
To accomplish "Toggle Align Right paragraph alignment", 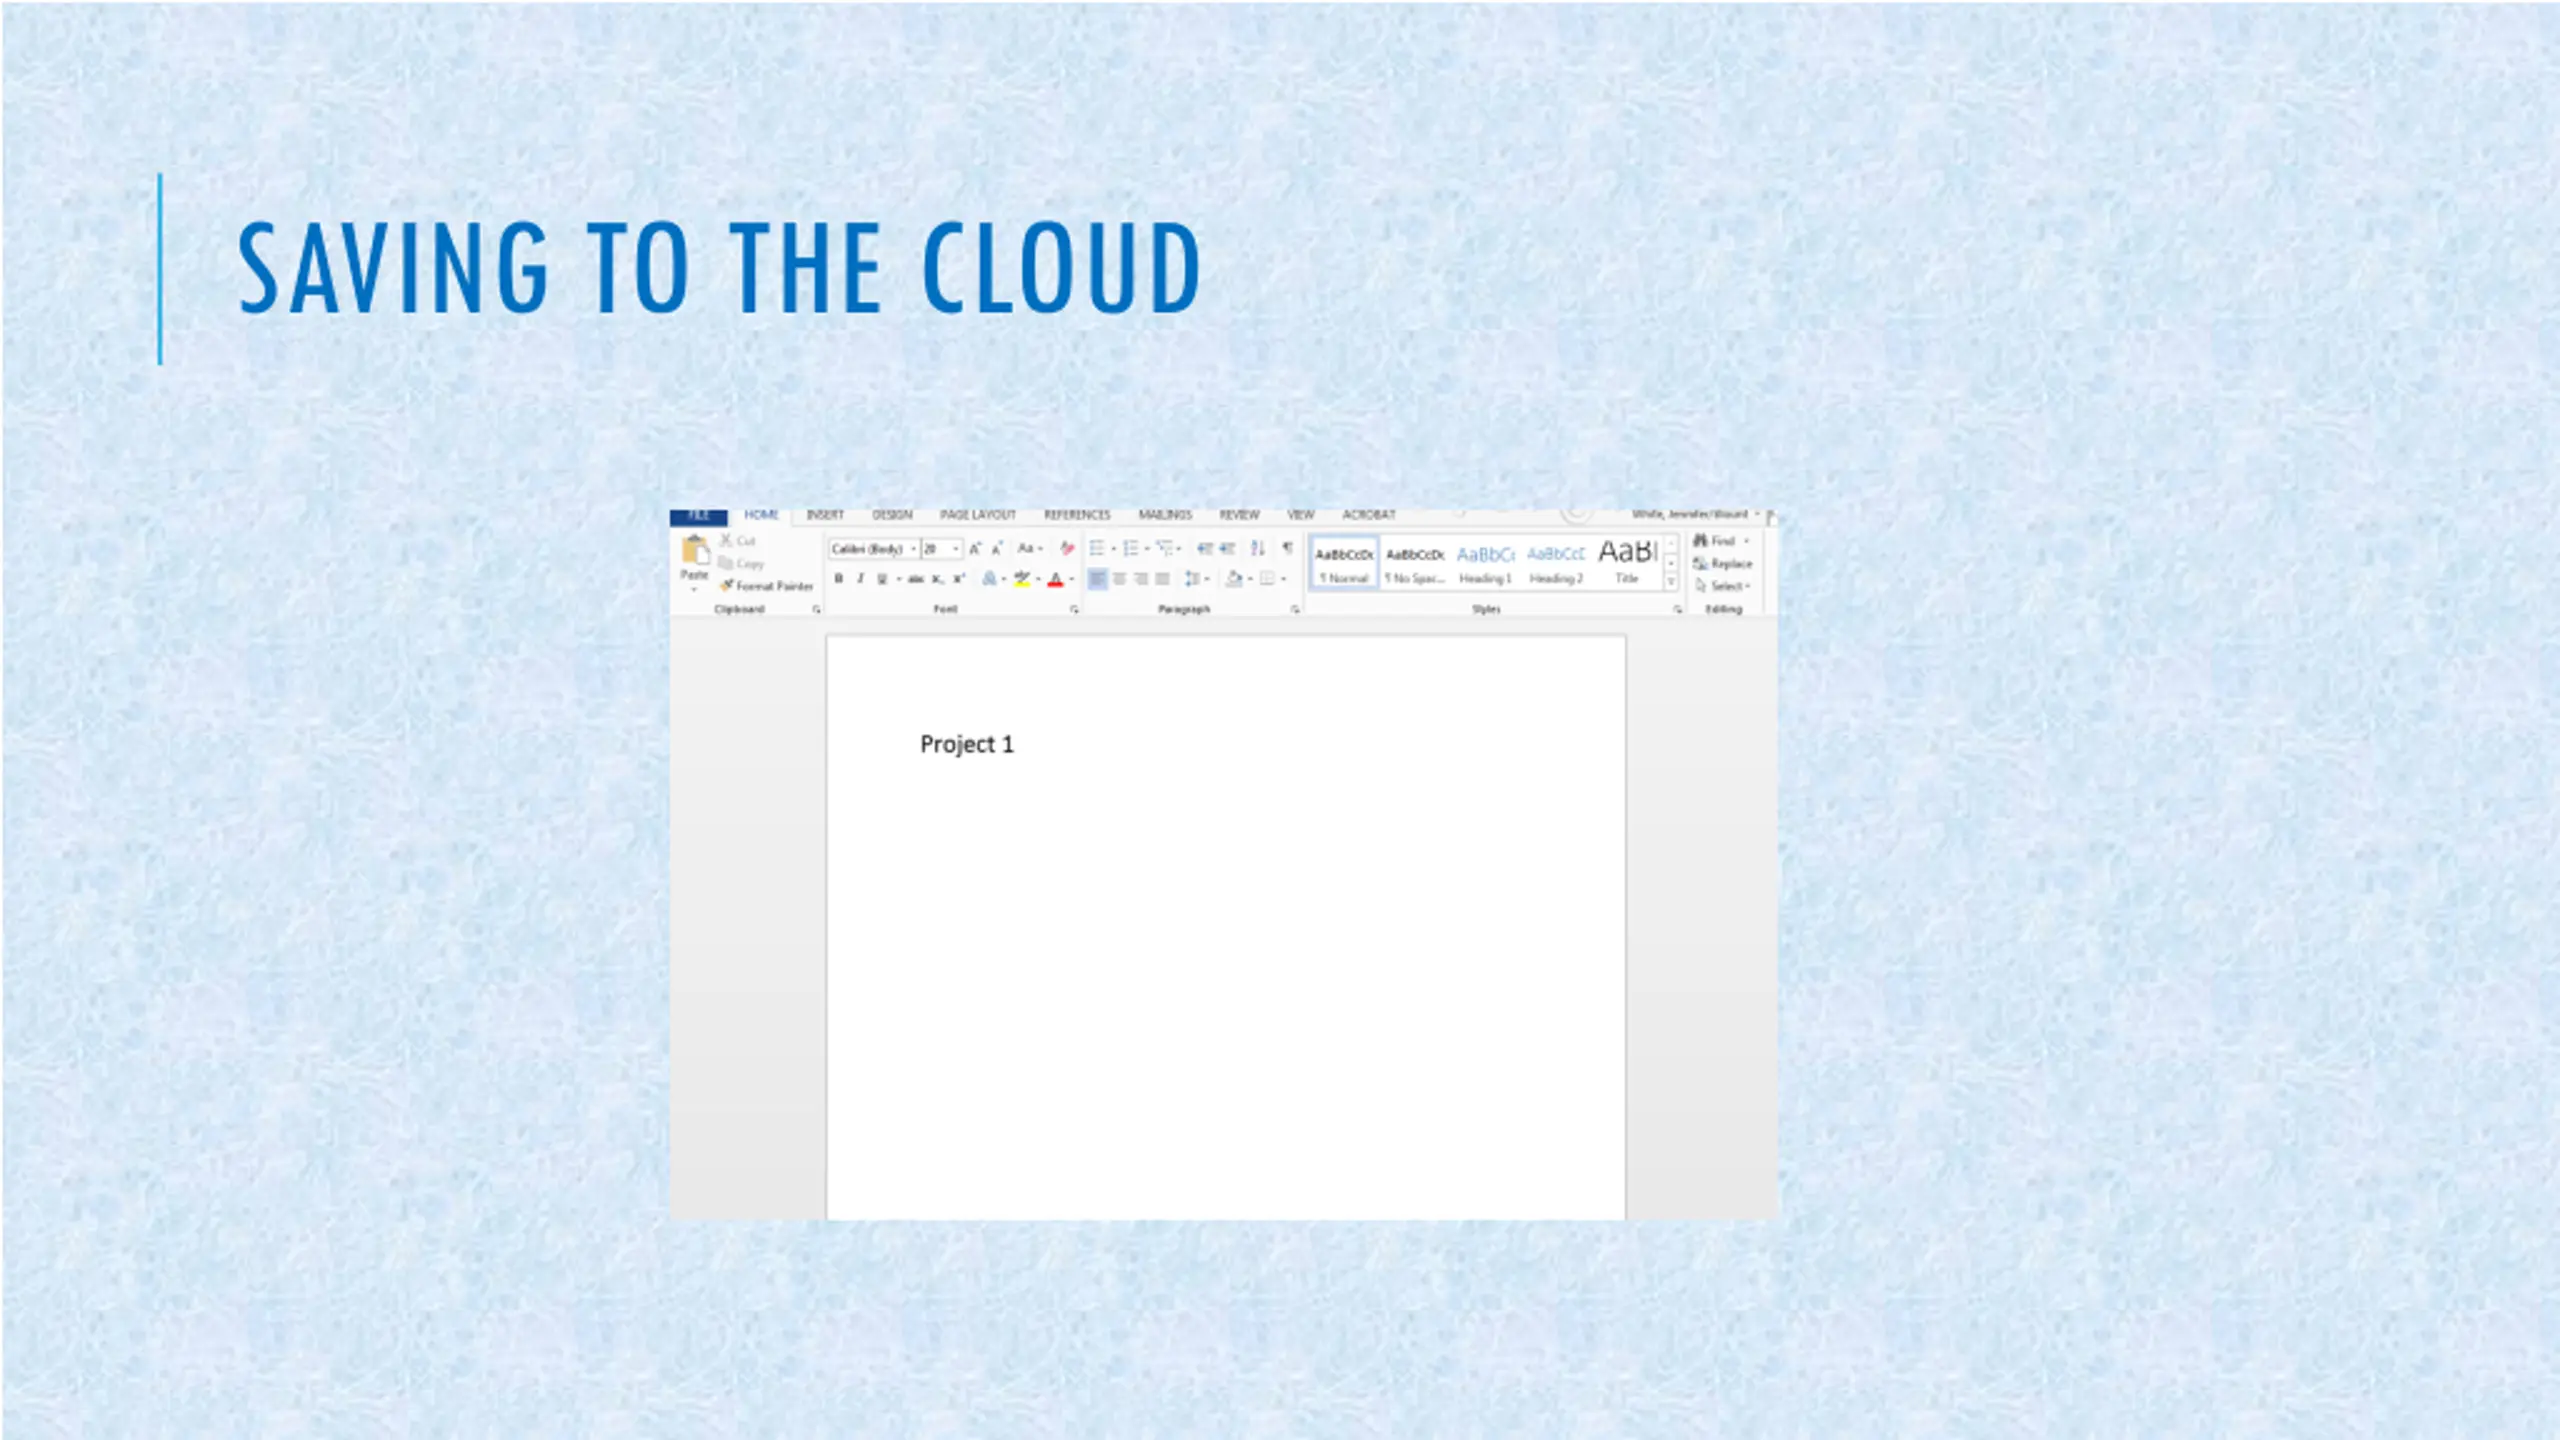I will 1141,579.
